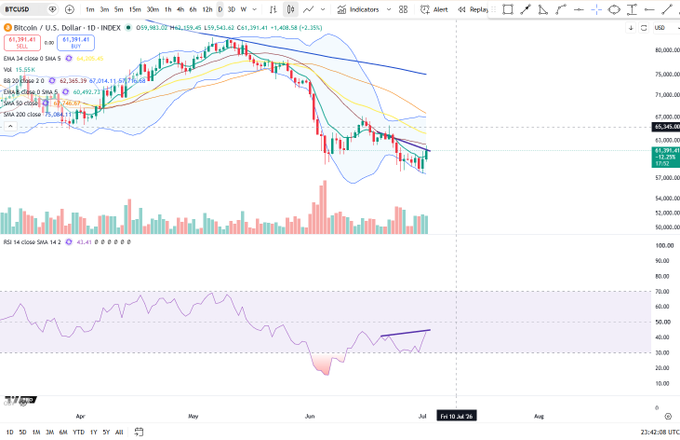Open BB 20 indicator settings icon
This screenshot has height=440, width=680.
pos(52,81)
